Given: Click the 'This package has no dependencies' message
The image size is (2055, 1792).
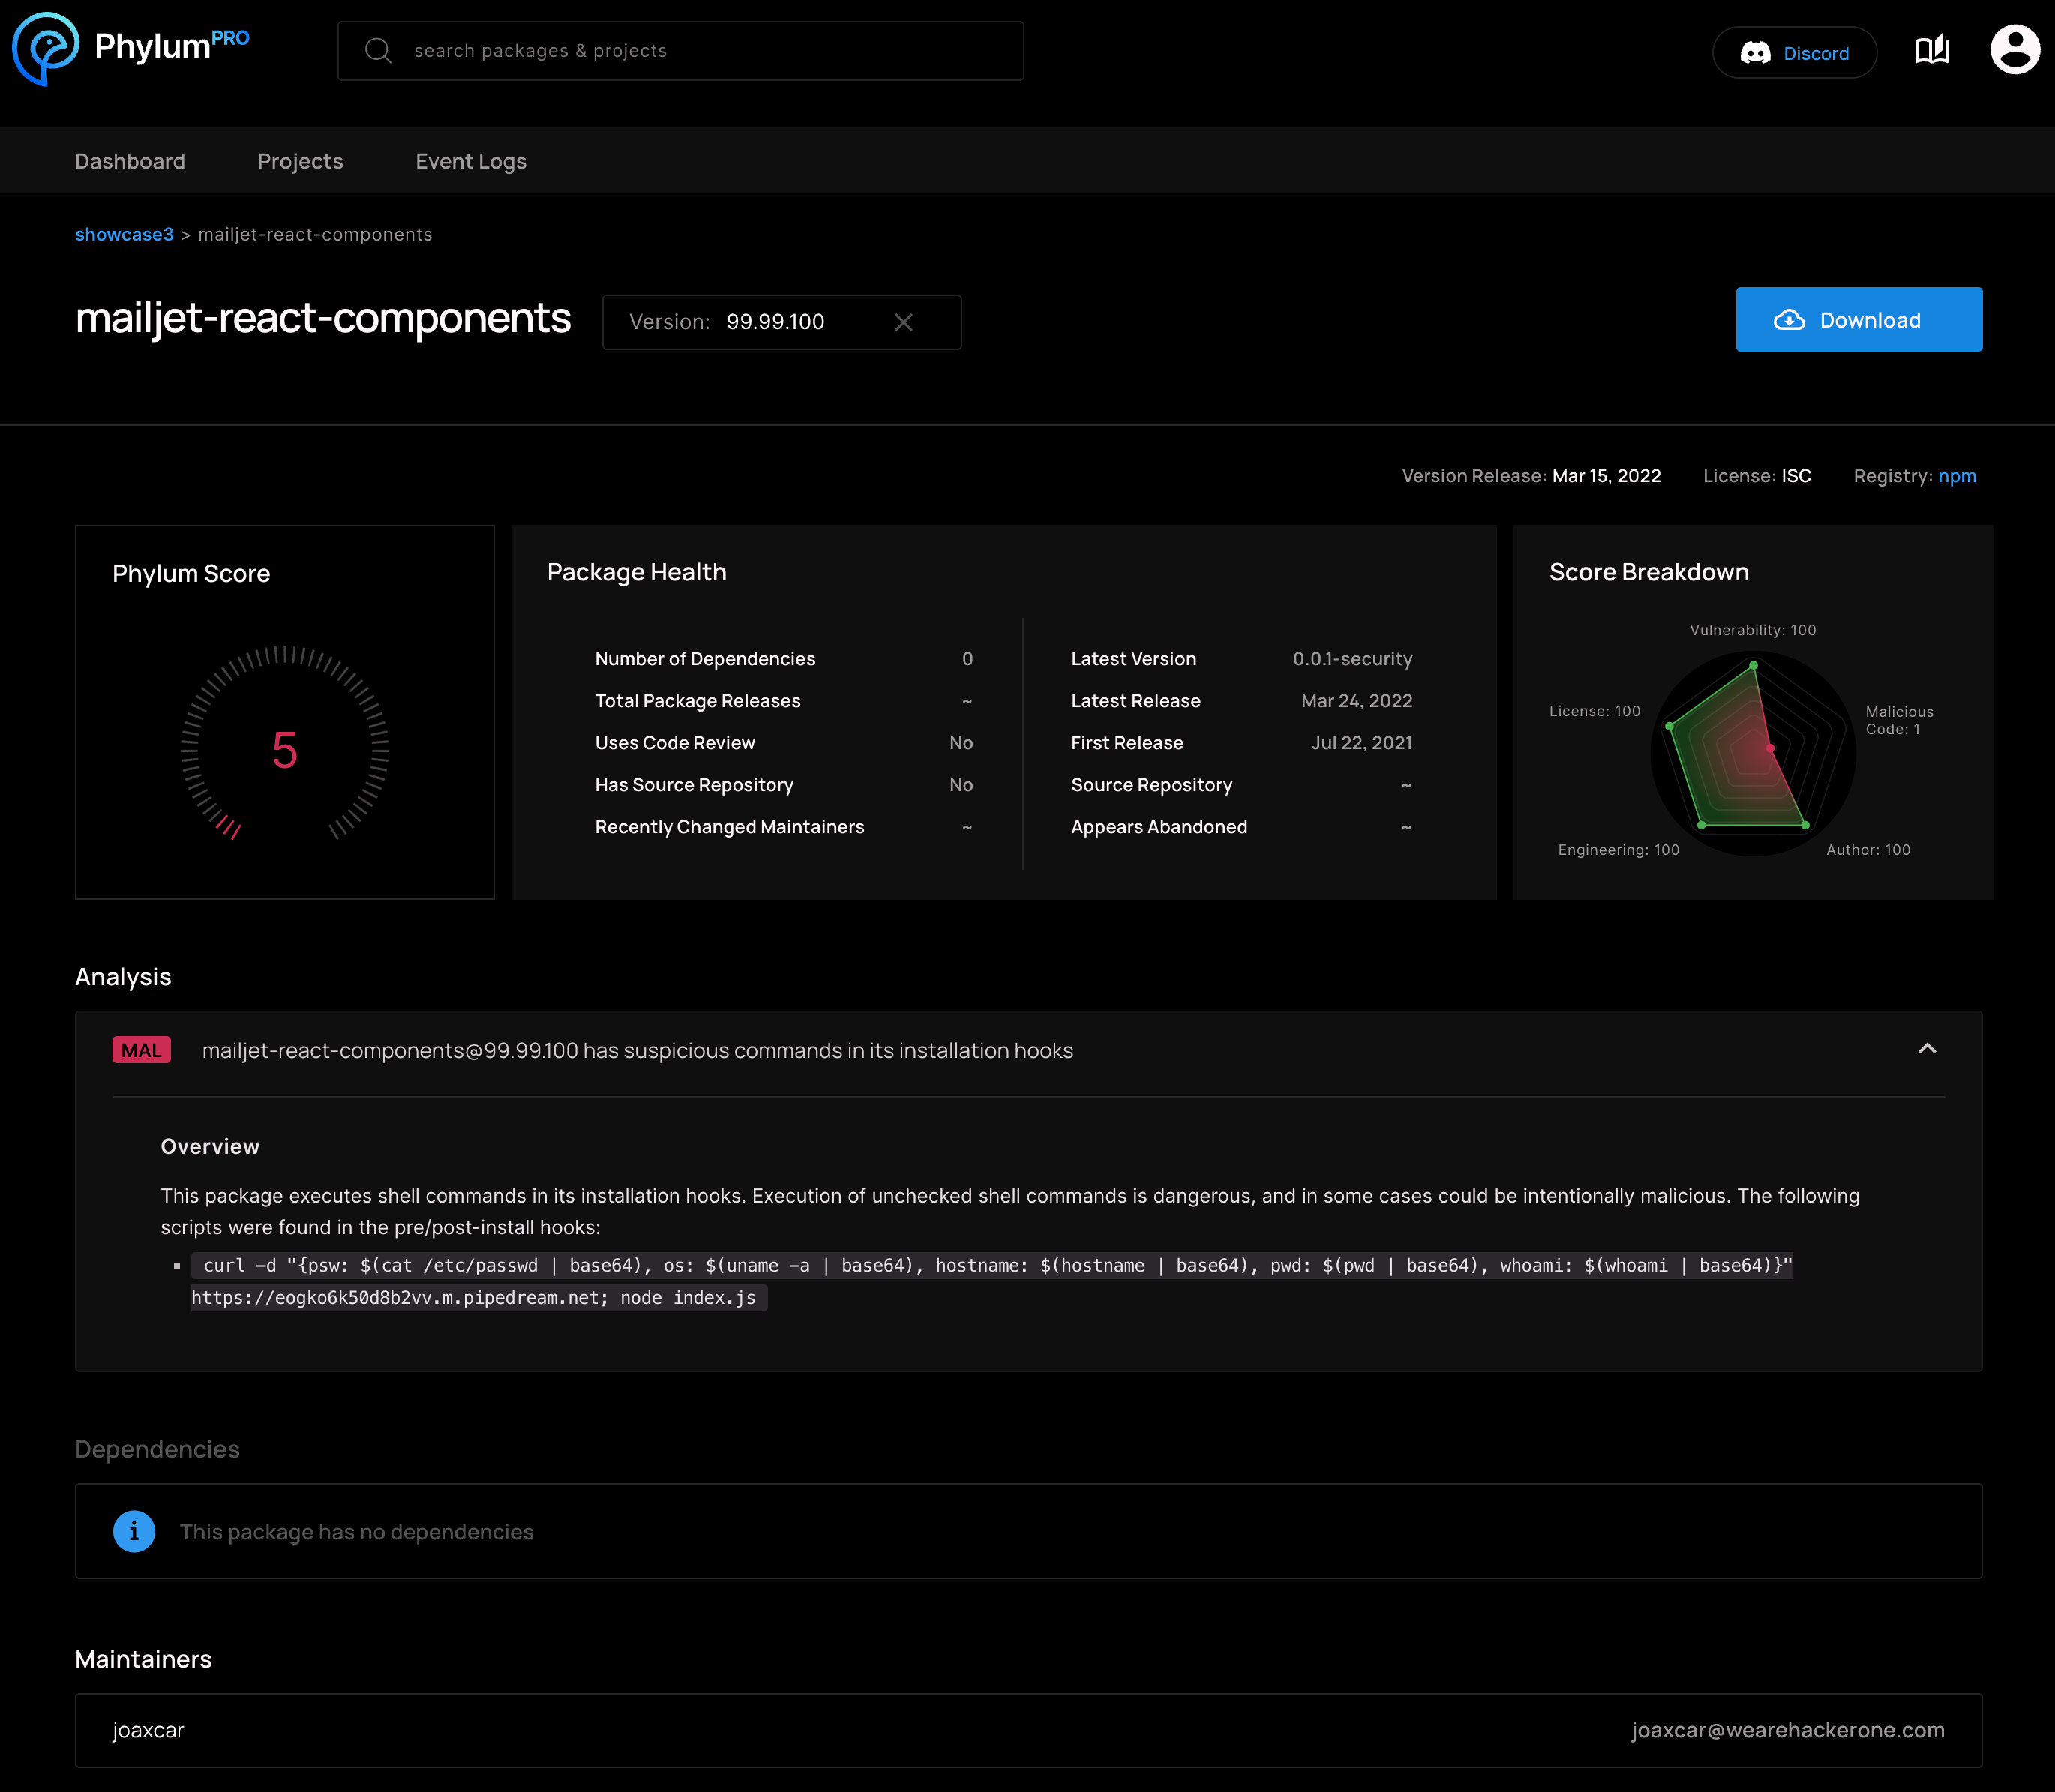Looking at the screenshot, I should tap(356, 1531).
